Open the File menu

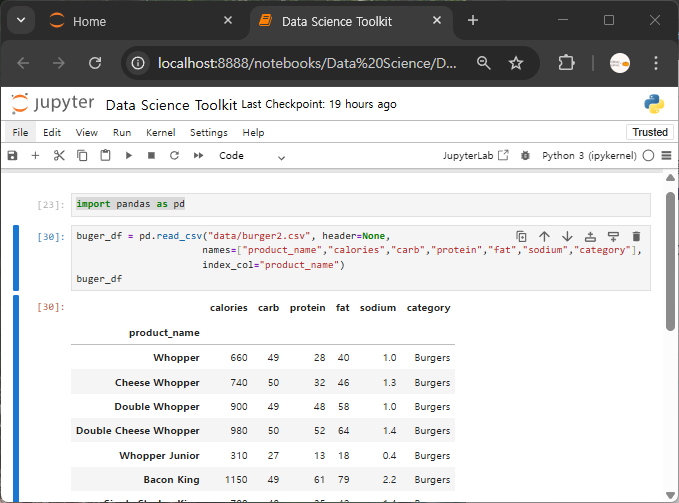coord(20,132)
